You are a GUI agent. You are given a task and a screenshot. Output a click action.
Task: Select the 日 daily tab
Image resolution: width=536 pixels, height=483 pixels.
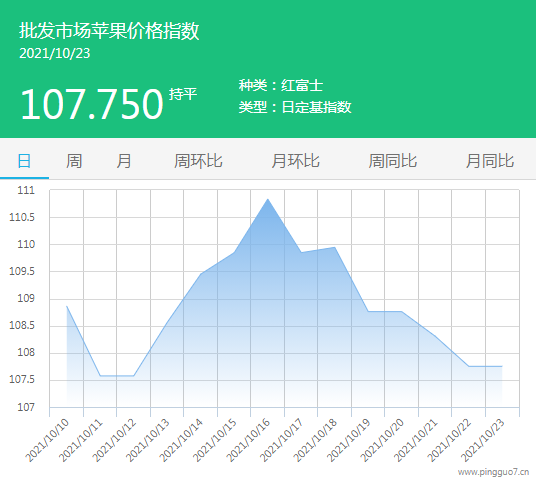tap(24, 161)
